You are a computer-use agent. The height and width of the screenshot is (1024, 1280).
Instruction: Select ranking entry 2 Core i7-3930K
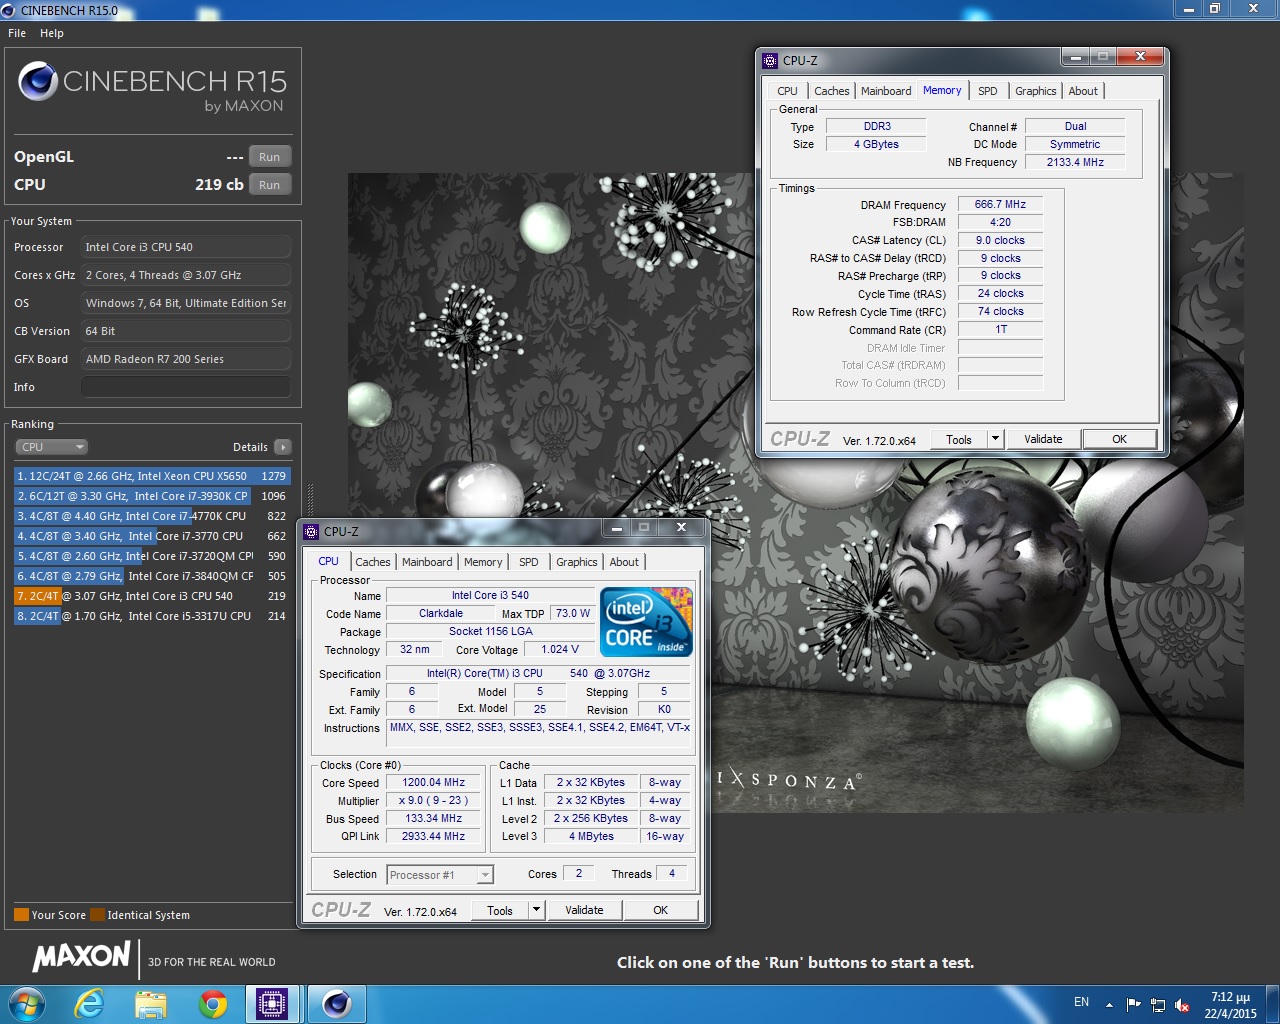pyautogui.click(x=151, y=496)
